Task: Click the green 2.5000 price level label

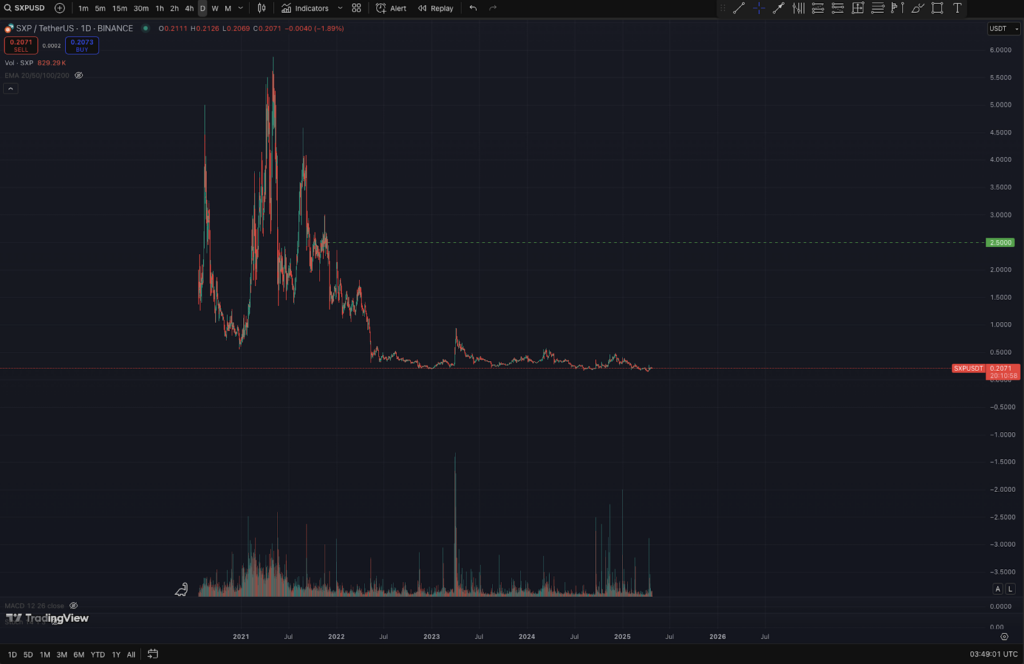Action: coord(1001,242)
